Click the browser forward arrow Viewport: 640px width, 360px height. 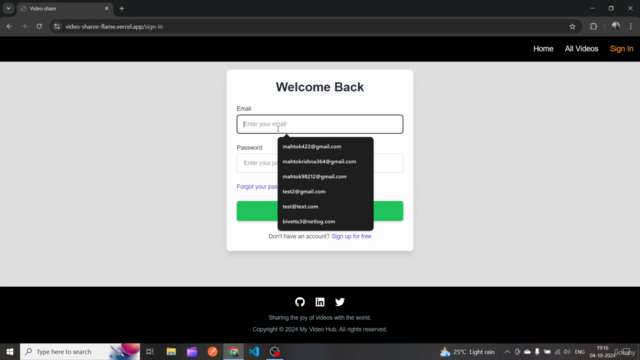(24, 27)
